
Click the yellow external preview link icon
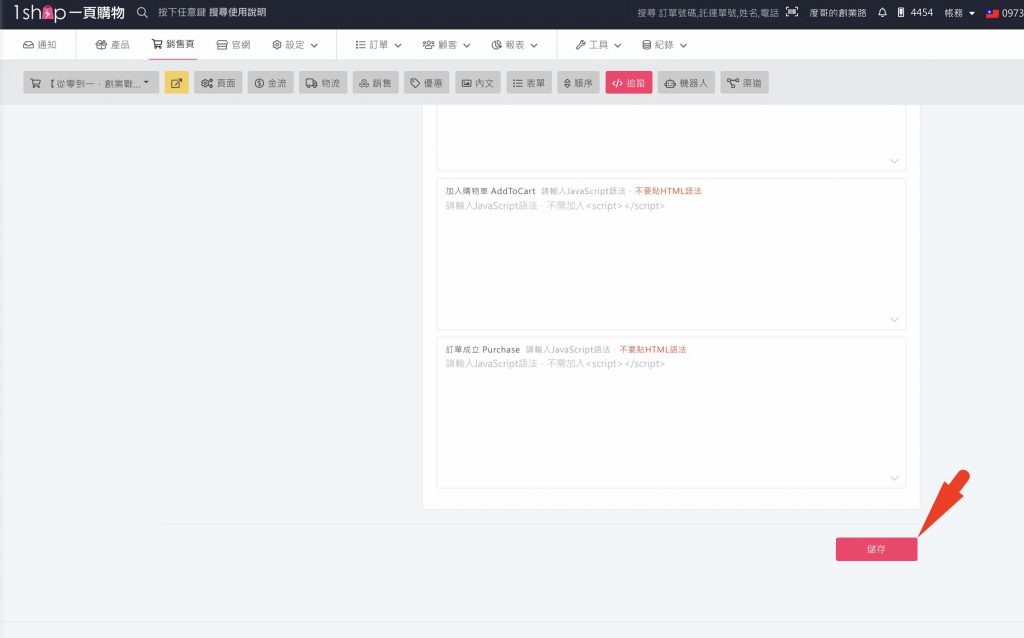176,82
